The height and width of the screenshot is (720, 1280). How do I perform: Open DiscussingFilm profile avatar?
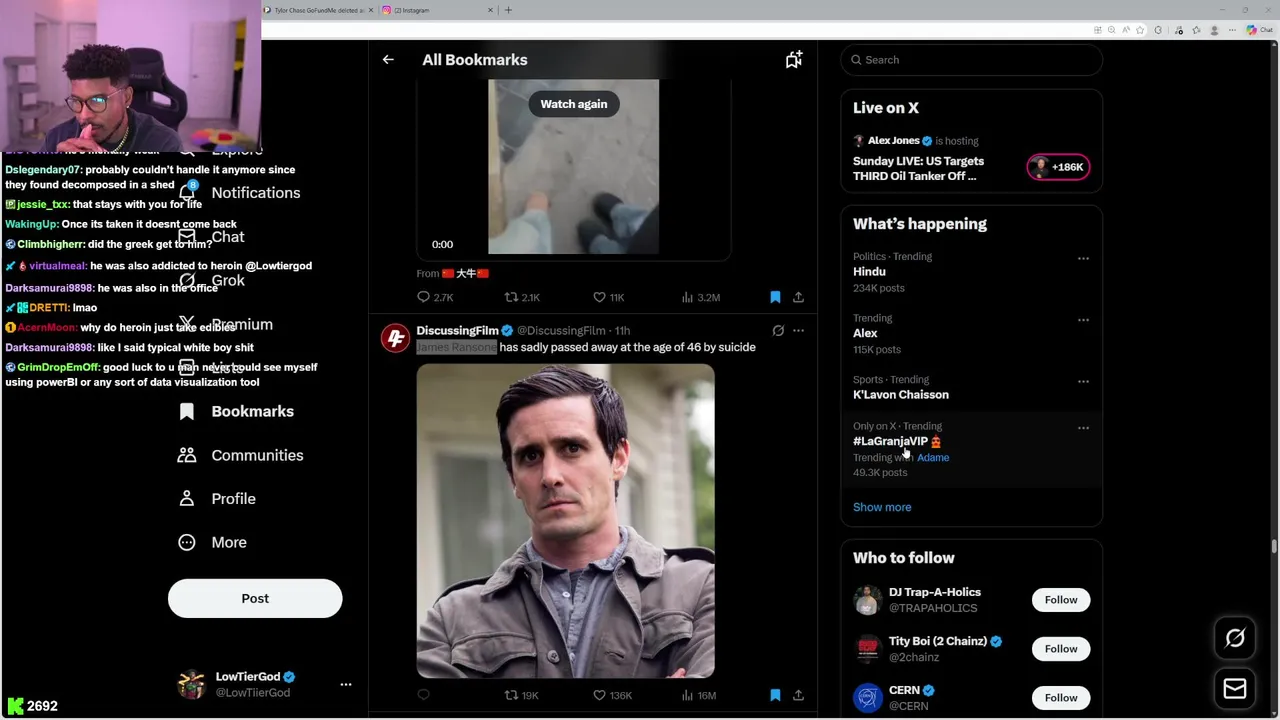[x=395, y=338]
